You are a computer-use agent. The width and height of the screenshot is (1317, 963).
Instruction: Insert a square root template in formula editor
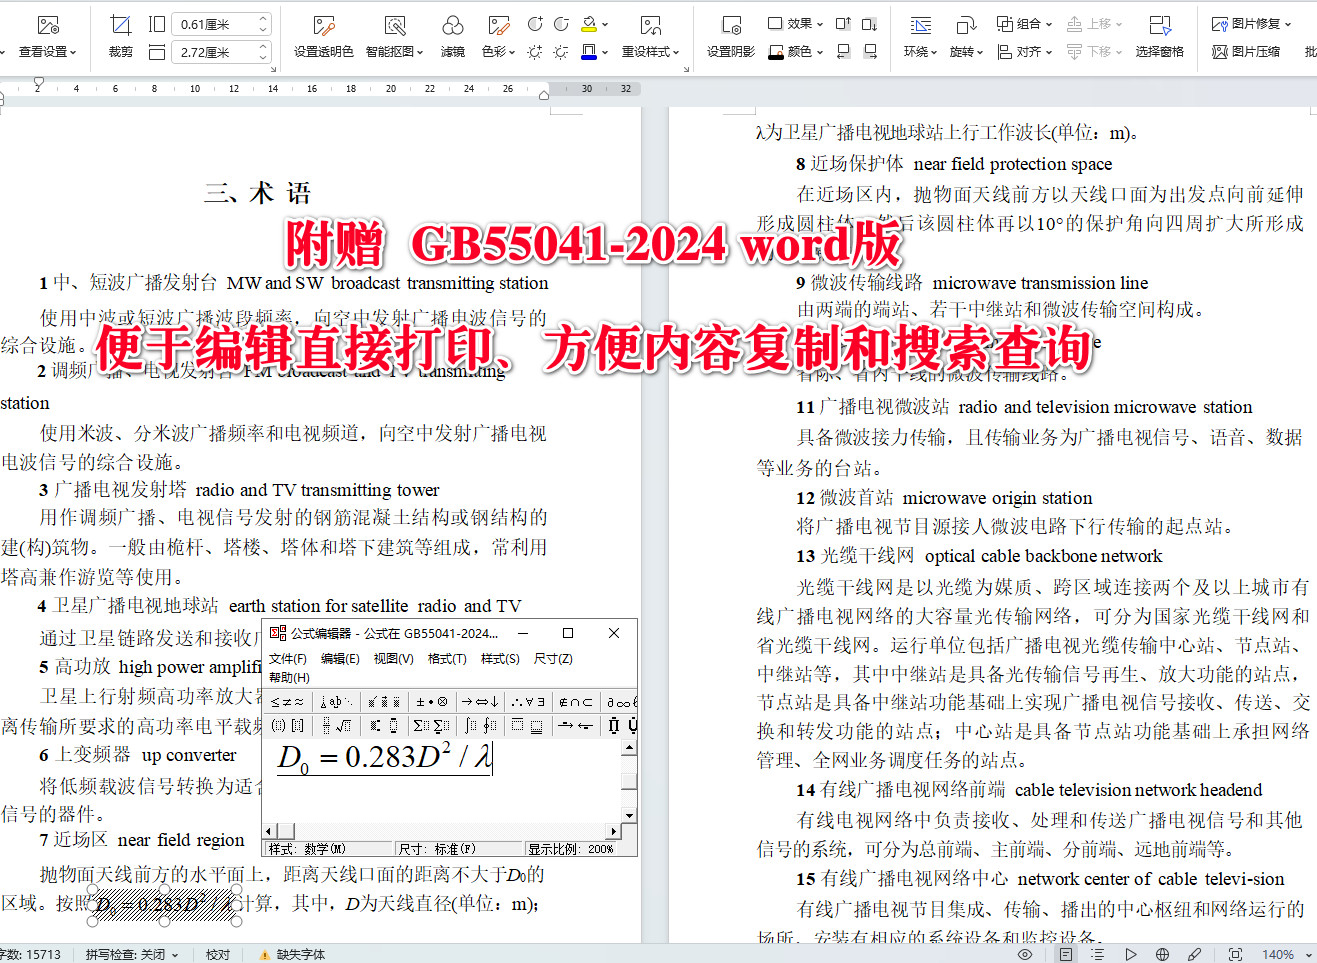point(342,726)
